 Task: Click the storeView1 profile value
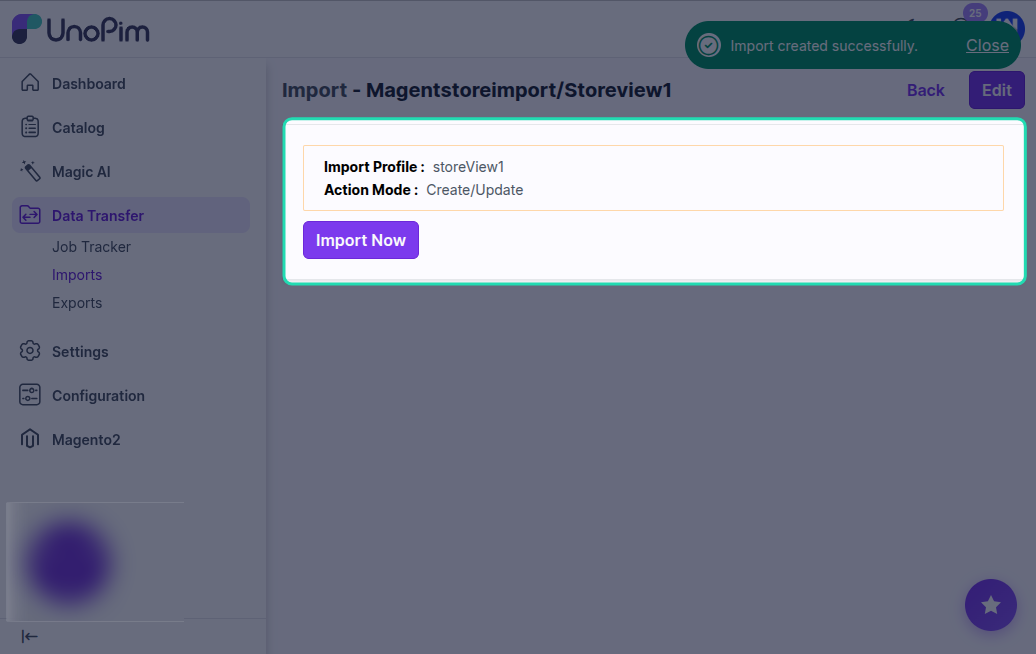pos(468,166)
